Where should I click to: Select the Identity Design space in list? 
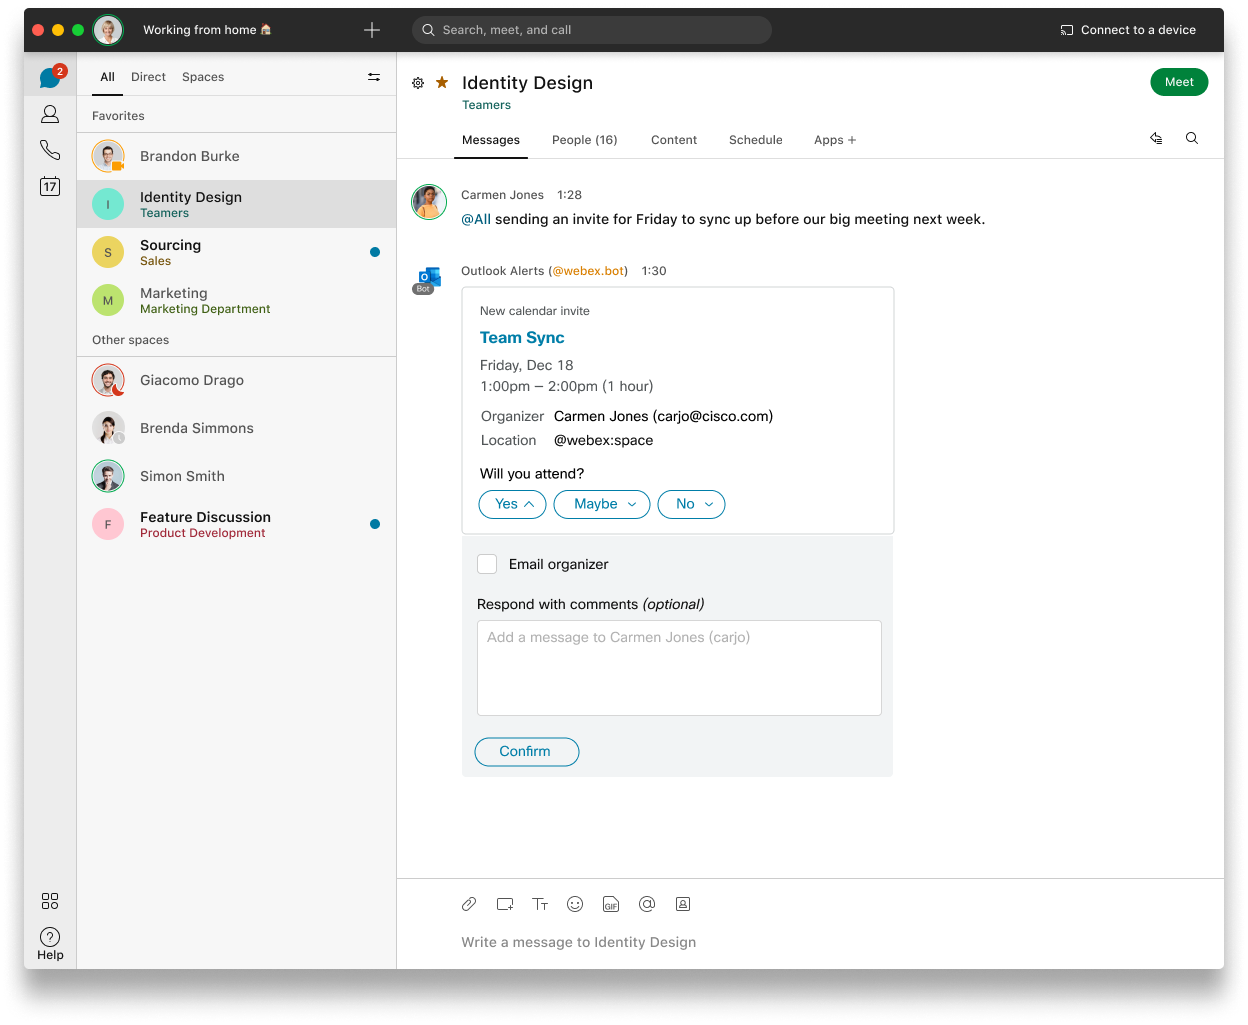pyautogui.click(x=236, y=204)
